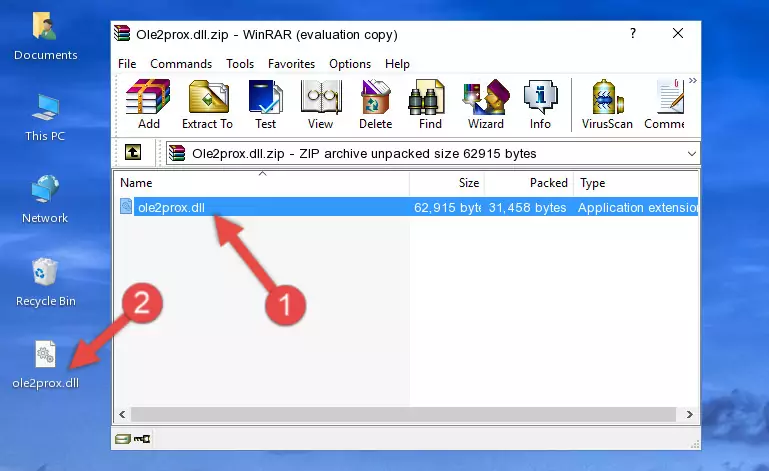Click the key password icon in status bar
Screen dimensions: 769x471
point(142,439)
